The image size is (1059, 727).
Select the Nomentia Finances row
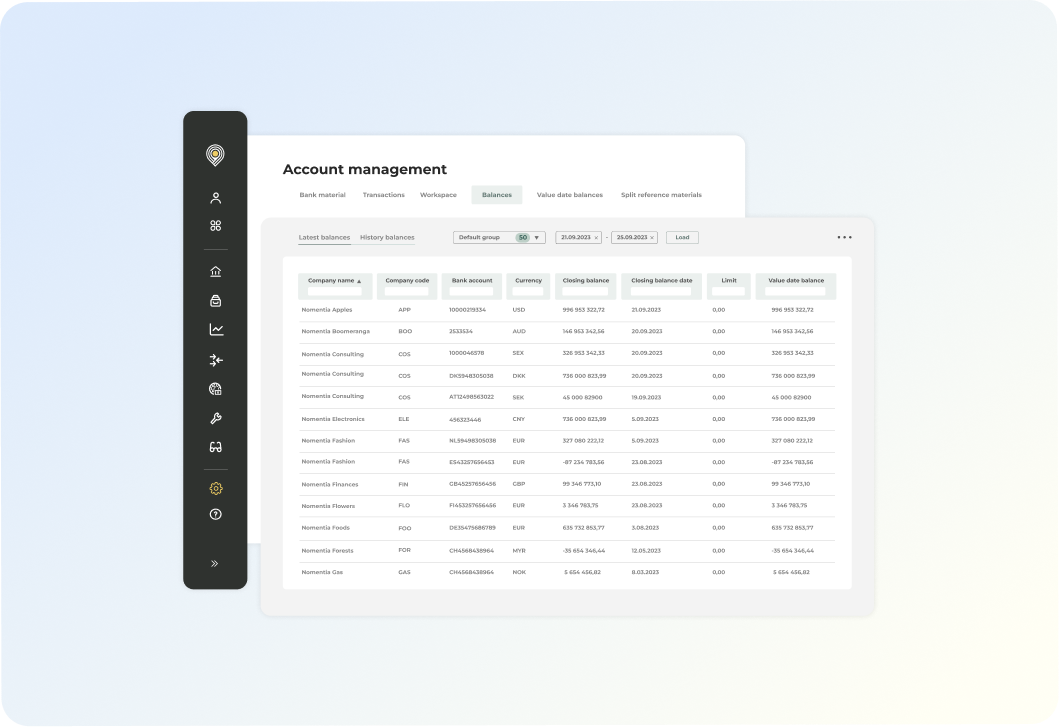tap(567, 484)
